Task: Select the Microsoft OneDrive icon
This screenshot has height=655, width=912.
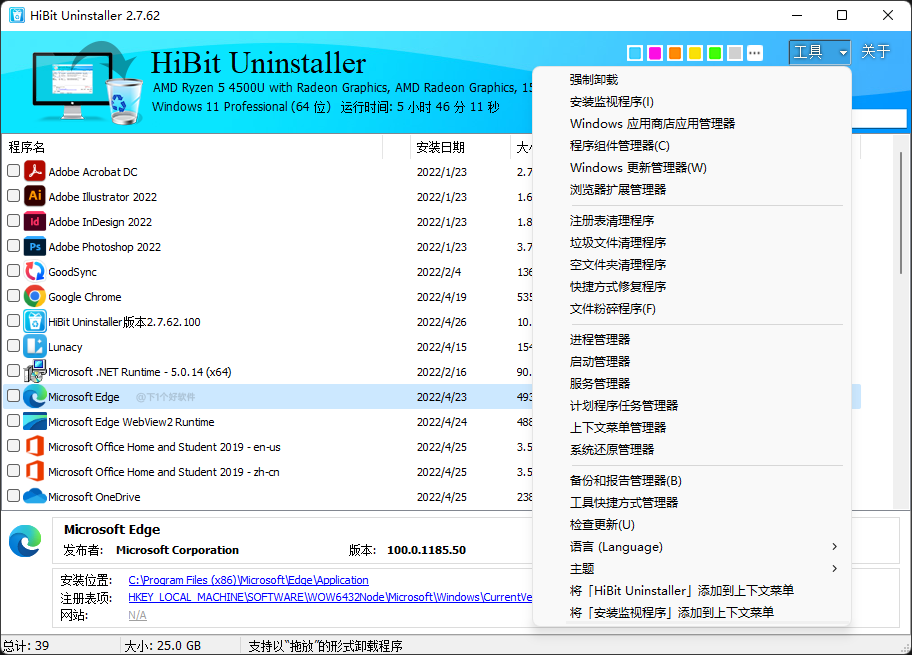Action: (33, 496)
